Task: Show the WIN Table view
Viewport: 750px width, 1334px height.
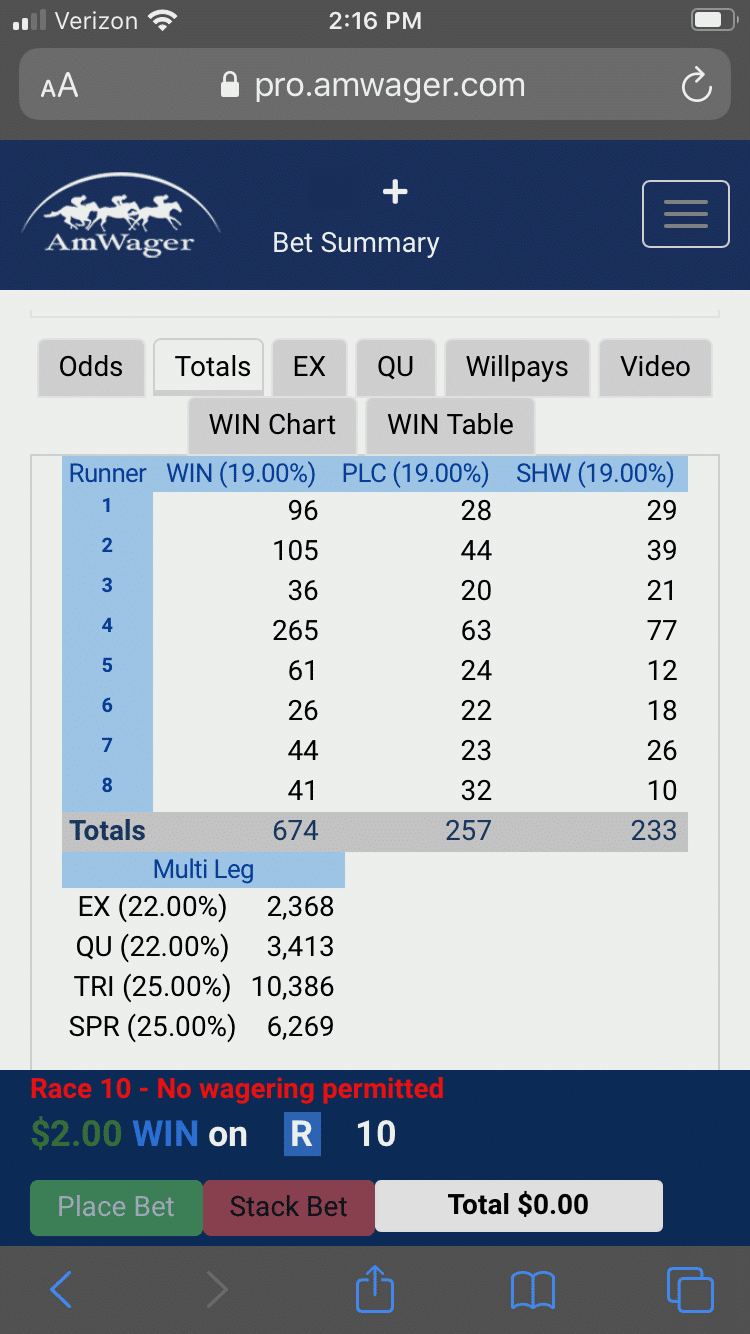Action: click(x=450, y=425)
